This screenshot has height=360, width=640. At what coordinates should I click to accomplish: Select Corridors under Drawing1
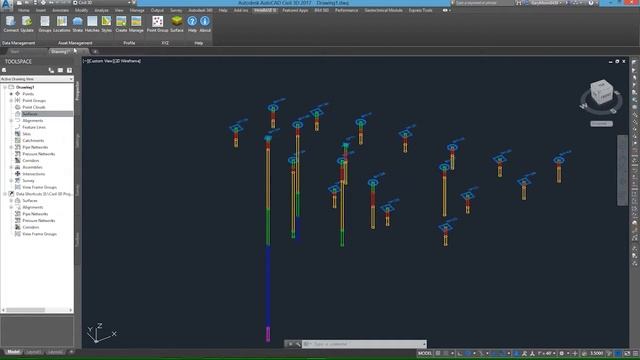coord(31,160)
